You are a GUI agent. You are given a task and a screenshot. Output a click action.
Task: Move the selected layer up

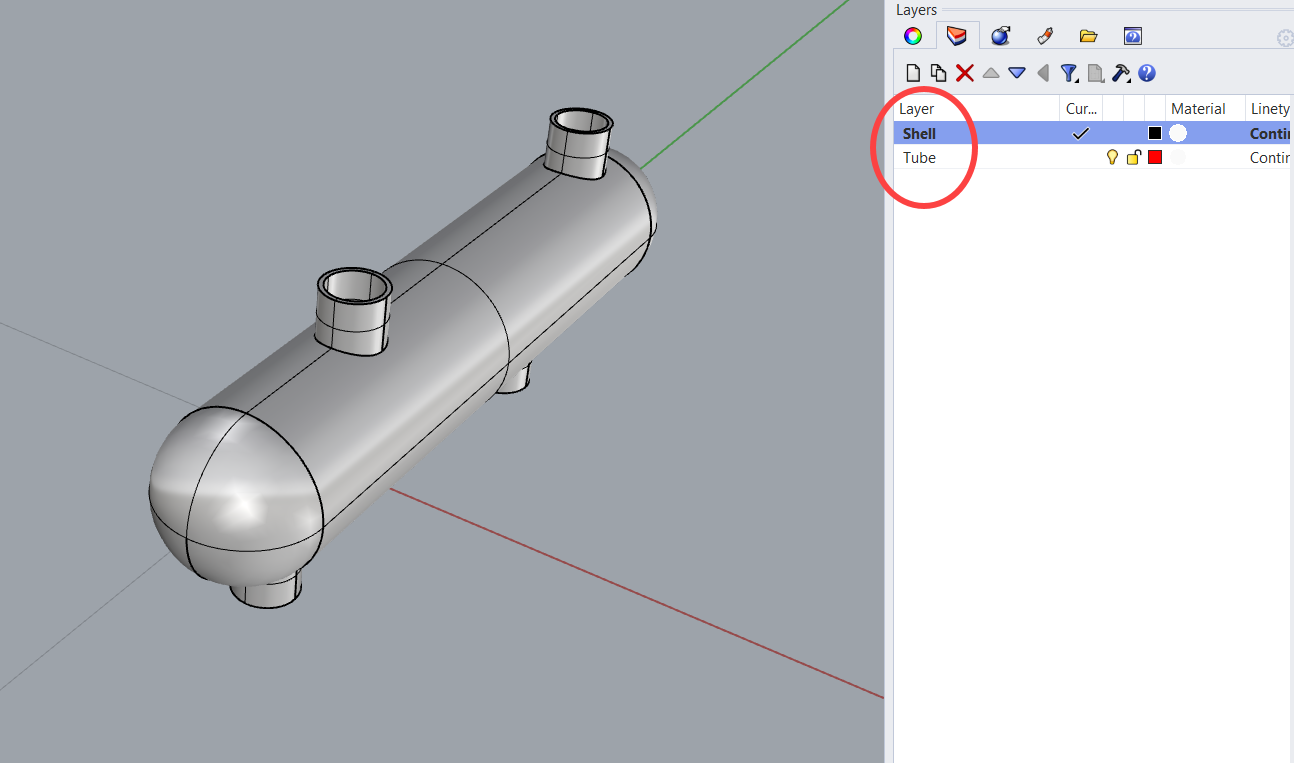pyautogui.click(x=990, y=72)
